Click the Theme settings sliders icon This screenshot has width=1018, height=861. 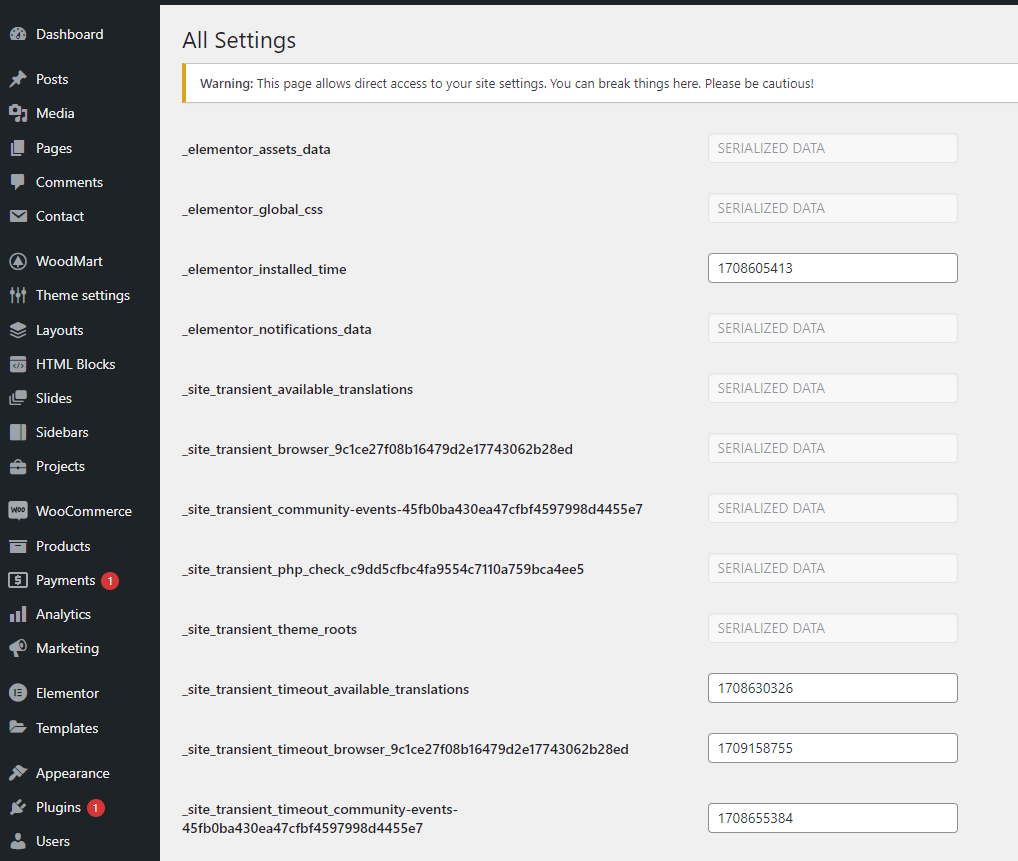(18, 295)
